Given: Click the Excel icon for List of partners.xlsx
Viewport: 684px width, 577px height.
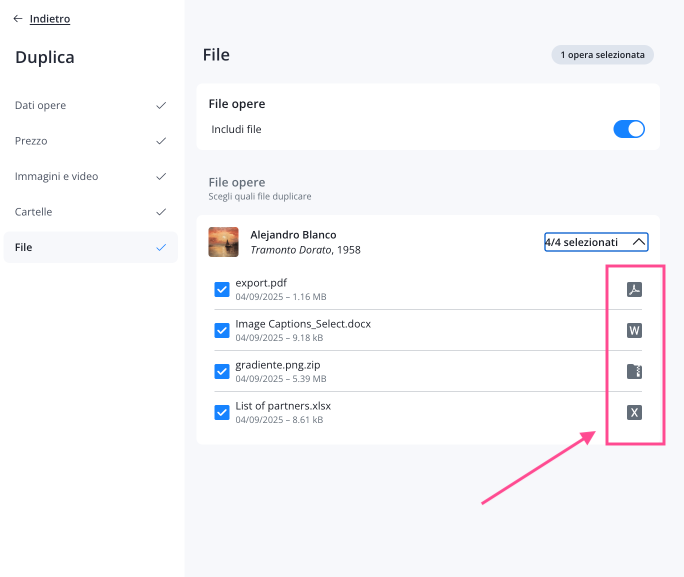Looking at the screenshot, I should [633, 412].
